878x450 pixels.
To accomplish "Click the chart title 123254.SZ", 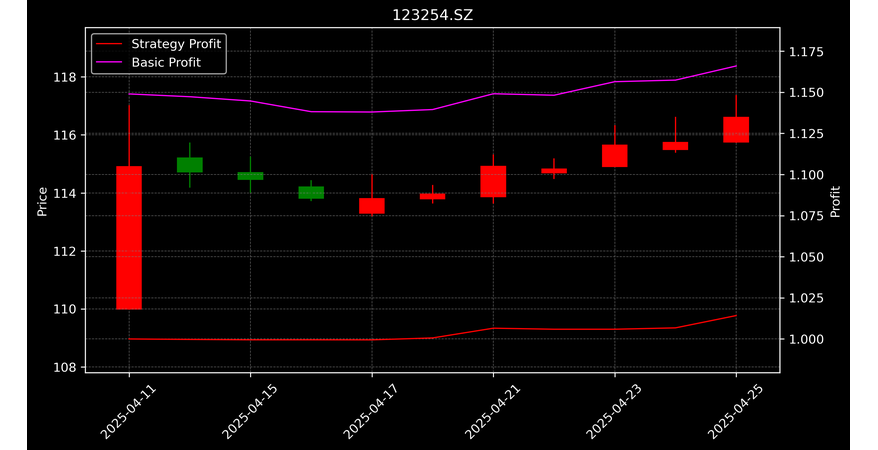I will [x=432, y=15].
